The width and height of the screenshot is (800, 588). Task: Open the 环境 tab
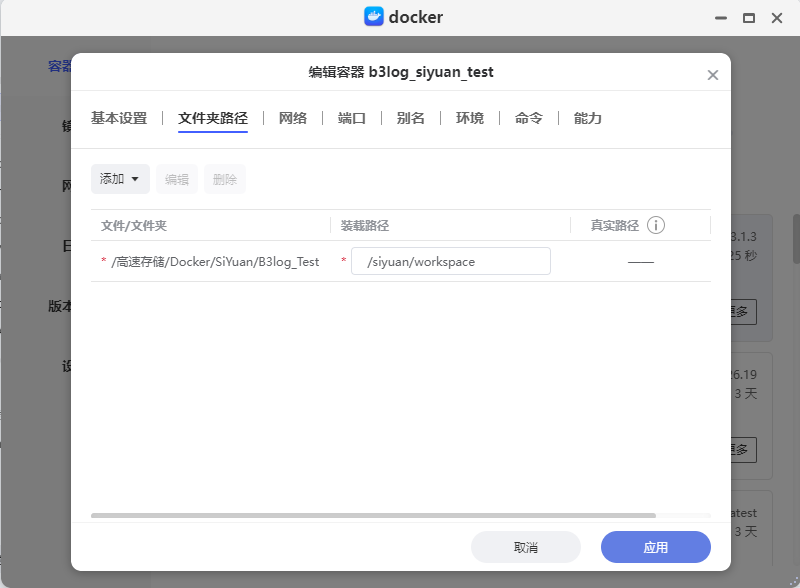click(470, 118)
